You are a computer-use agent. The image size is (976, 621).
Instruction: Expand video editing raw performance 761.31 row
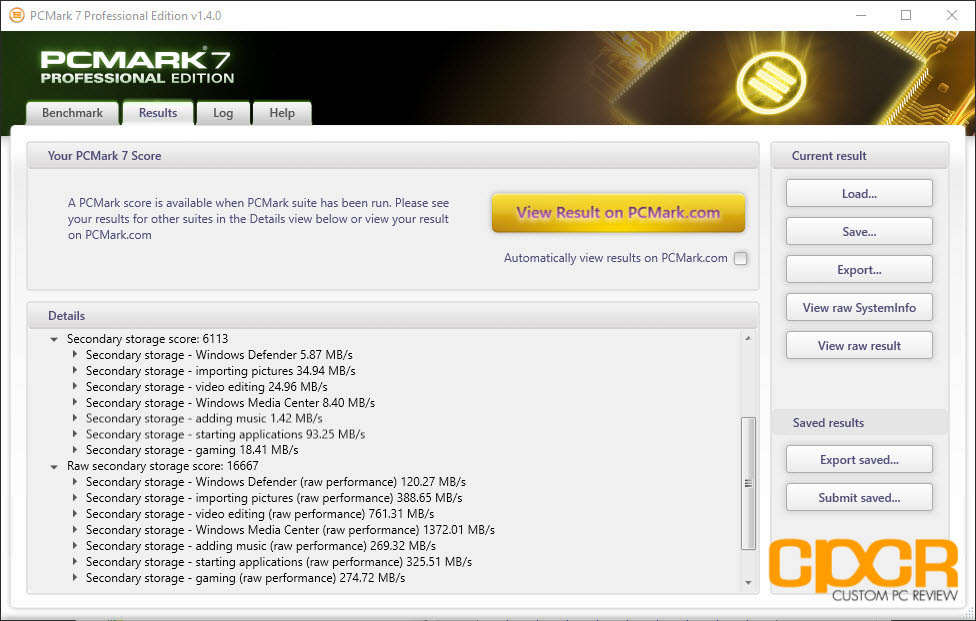click(75, 513)
